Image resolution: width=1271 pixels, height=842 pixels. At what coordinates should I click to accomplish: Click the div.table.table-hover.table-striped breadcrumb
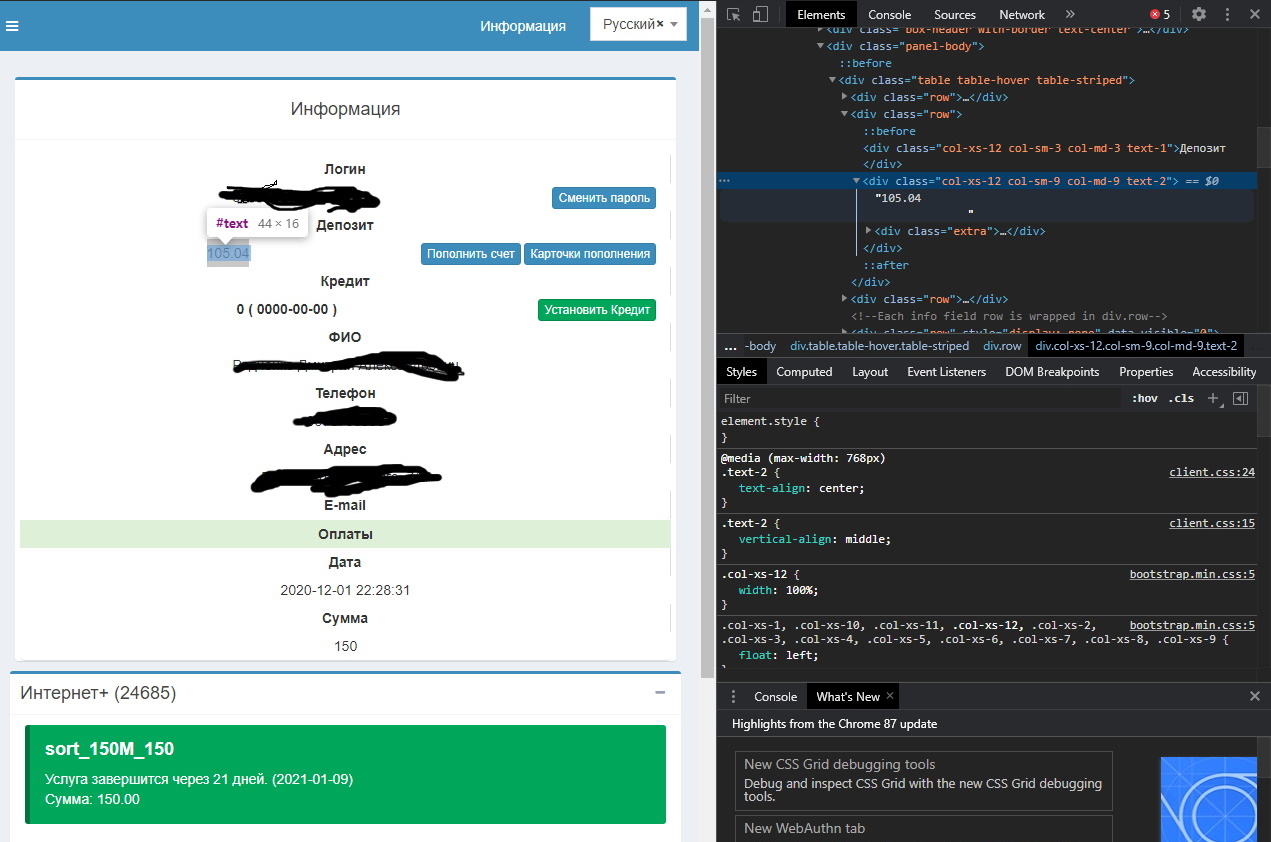(x=879, y=346)
